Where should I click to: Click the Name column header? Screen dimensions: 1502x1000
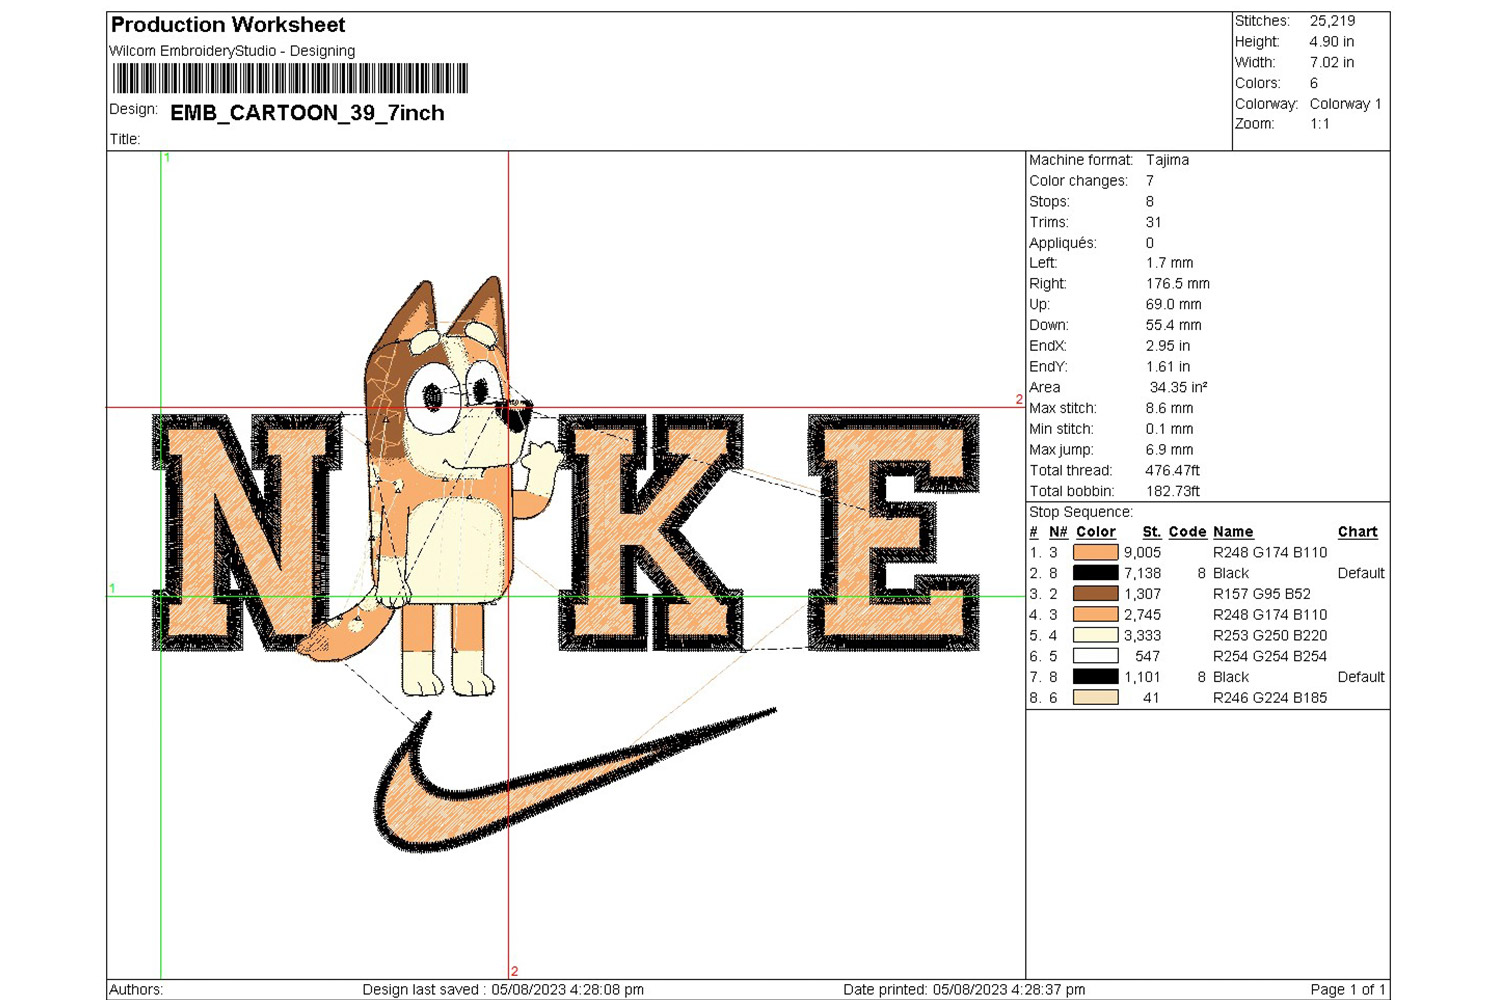(1232, 532)
